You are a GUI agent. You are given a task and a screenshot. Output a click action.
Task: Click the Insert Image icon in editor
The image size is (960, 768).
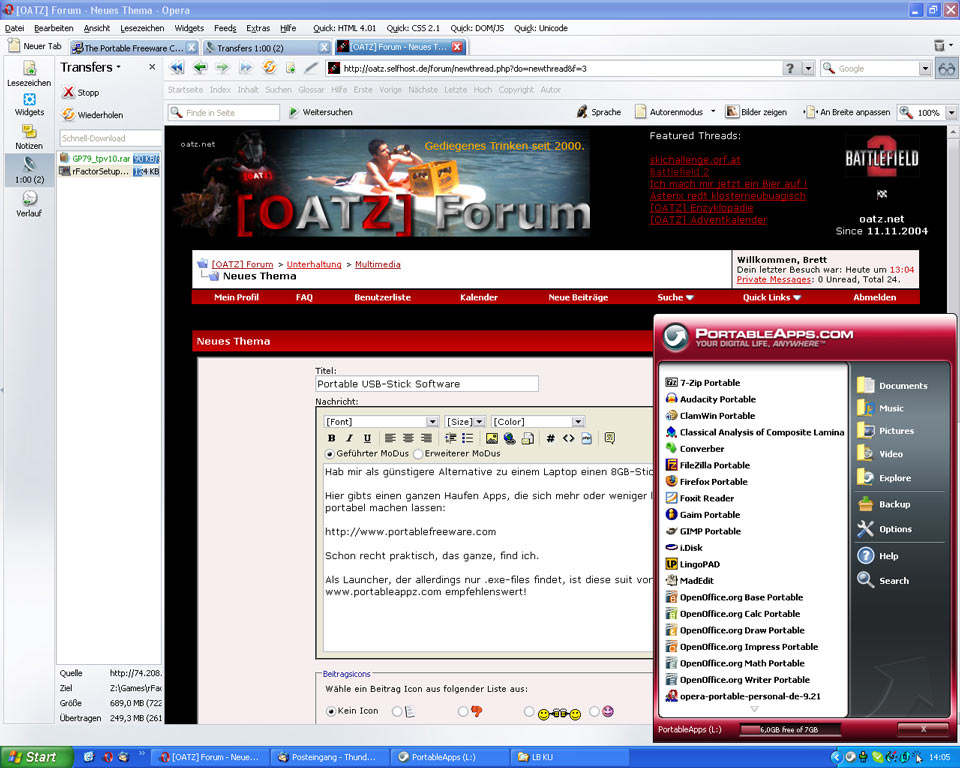click(x=491, y=438)
